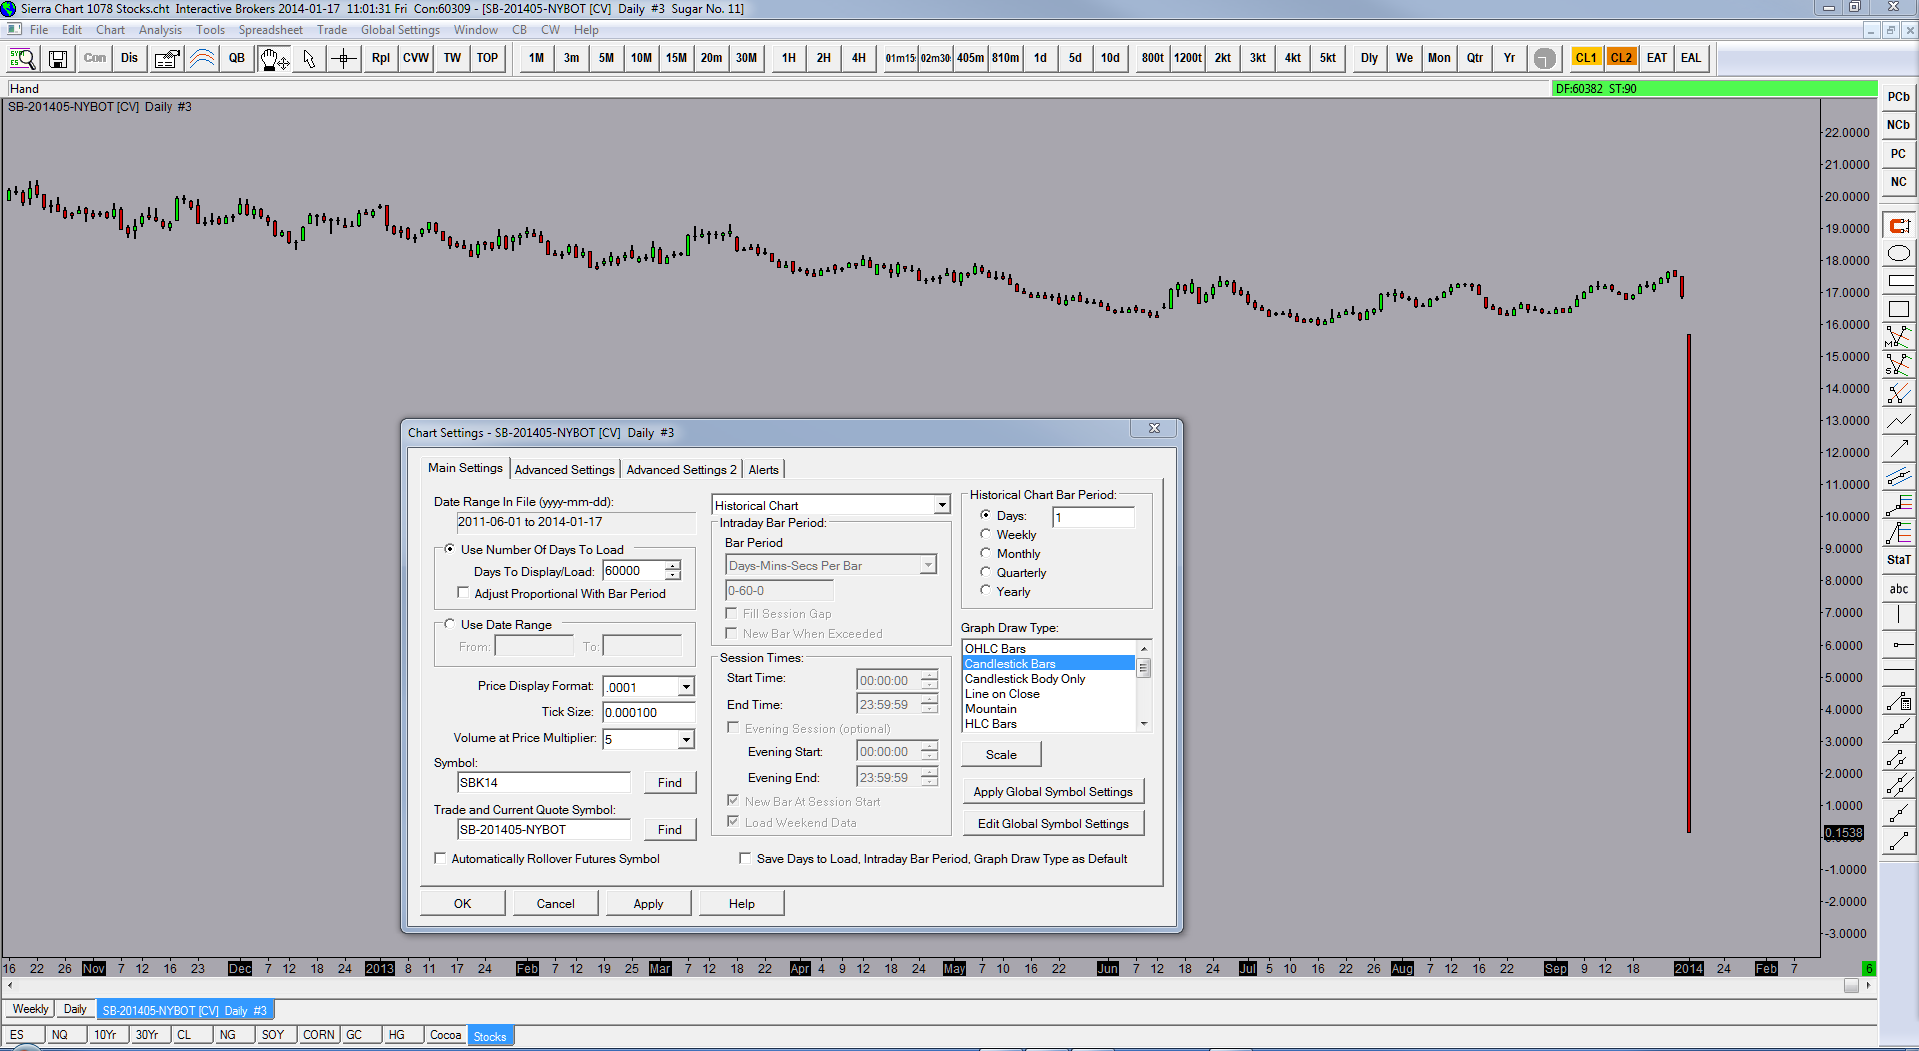
Task: Select the Hand tool icon
Action: point(273,59)
